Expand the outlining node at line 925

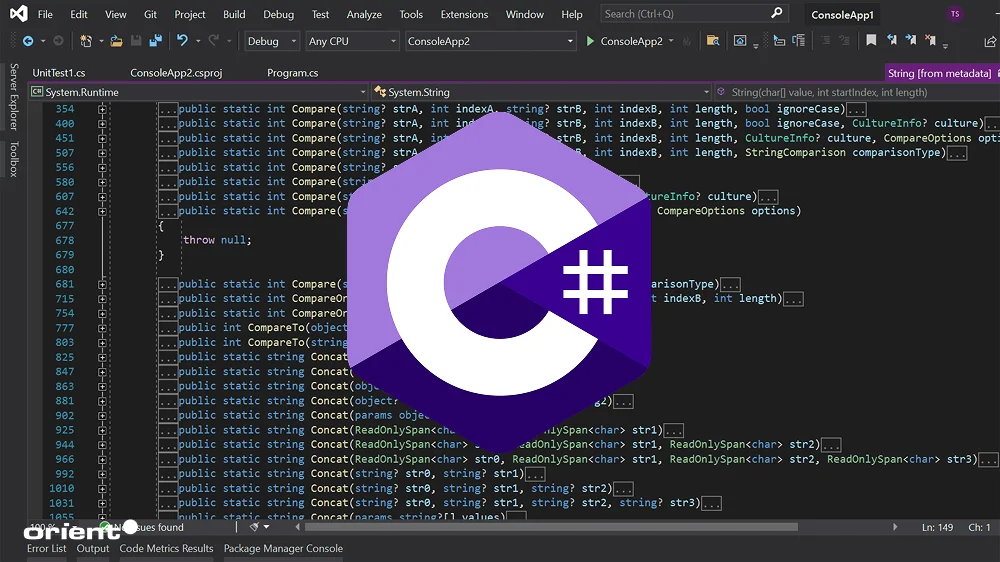(102, 430)
